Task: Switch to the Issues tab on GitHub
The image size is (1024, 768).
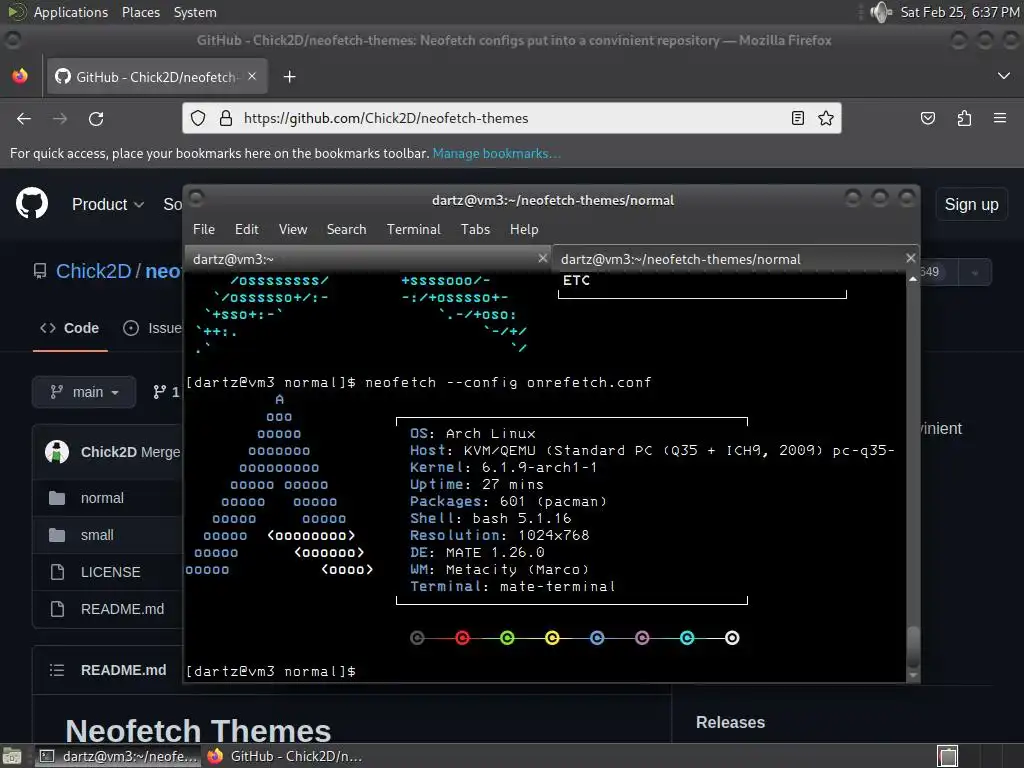Action: tap(152, 328)
